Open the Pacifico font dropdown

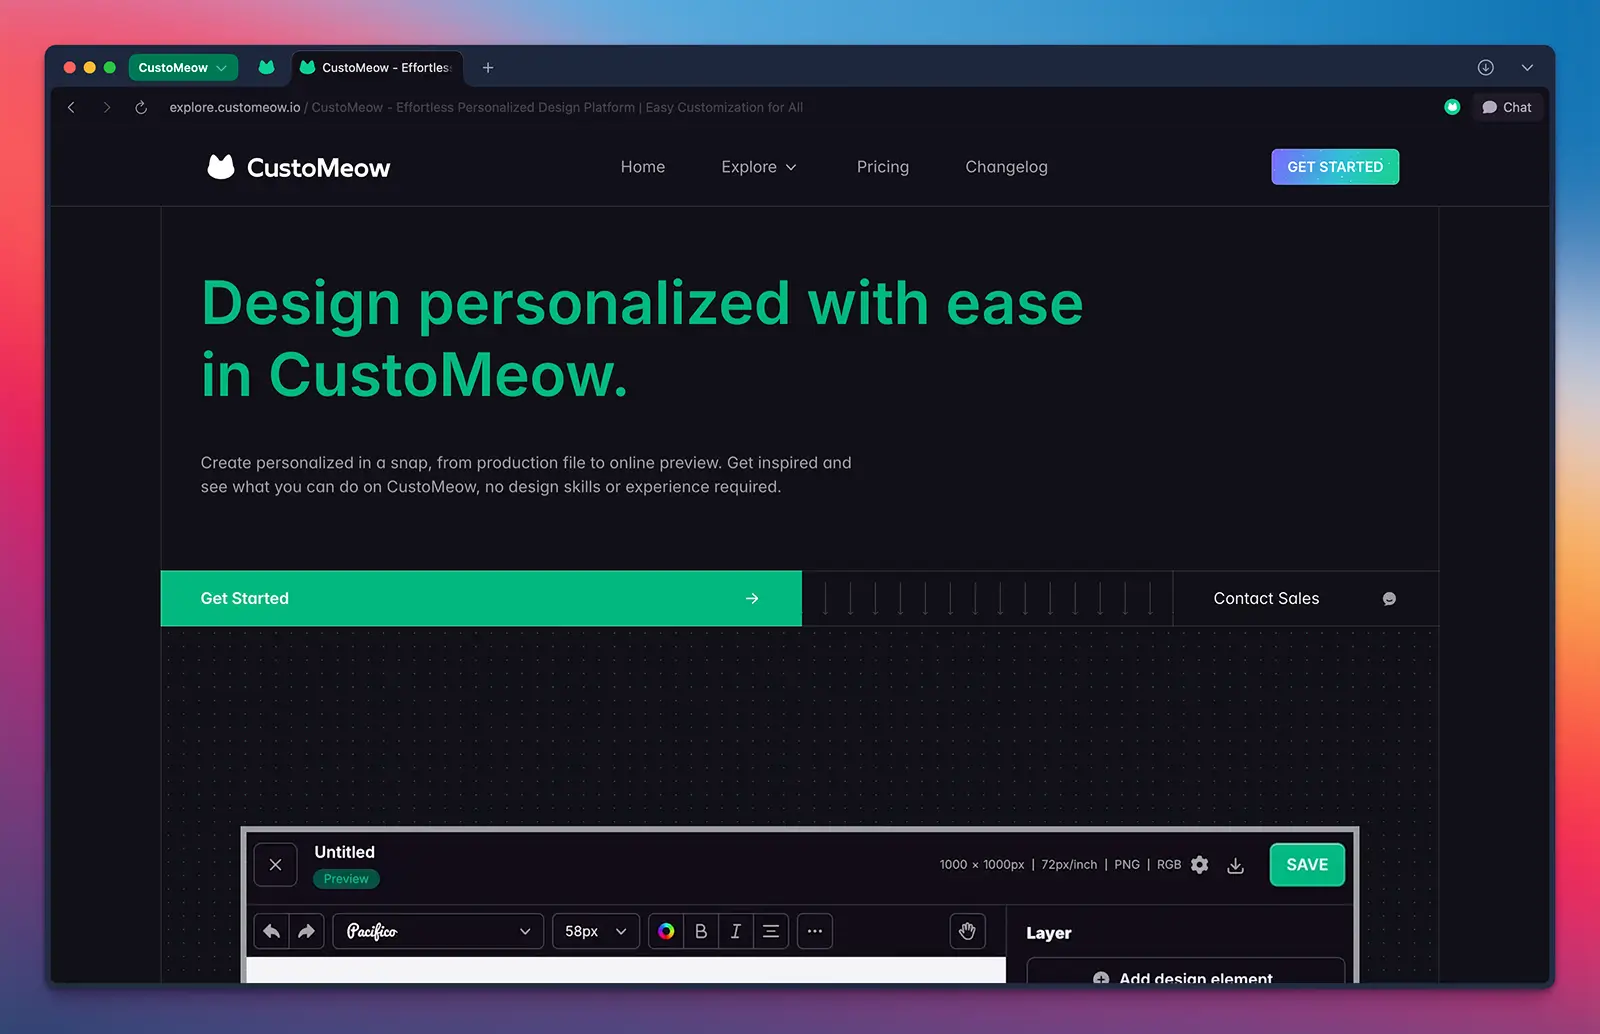[x=438, y=931]
